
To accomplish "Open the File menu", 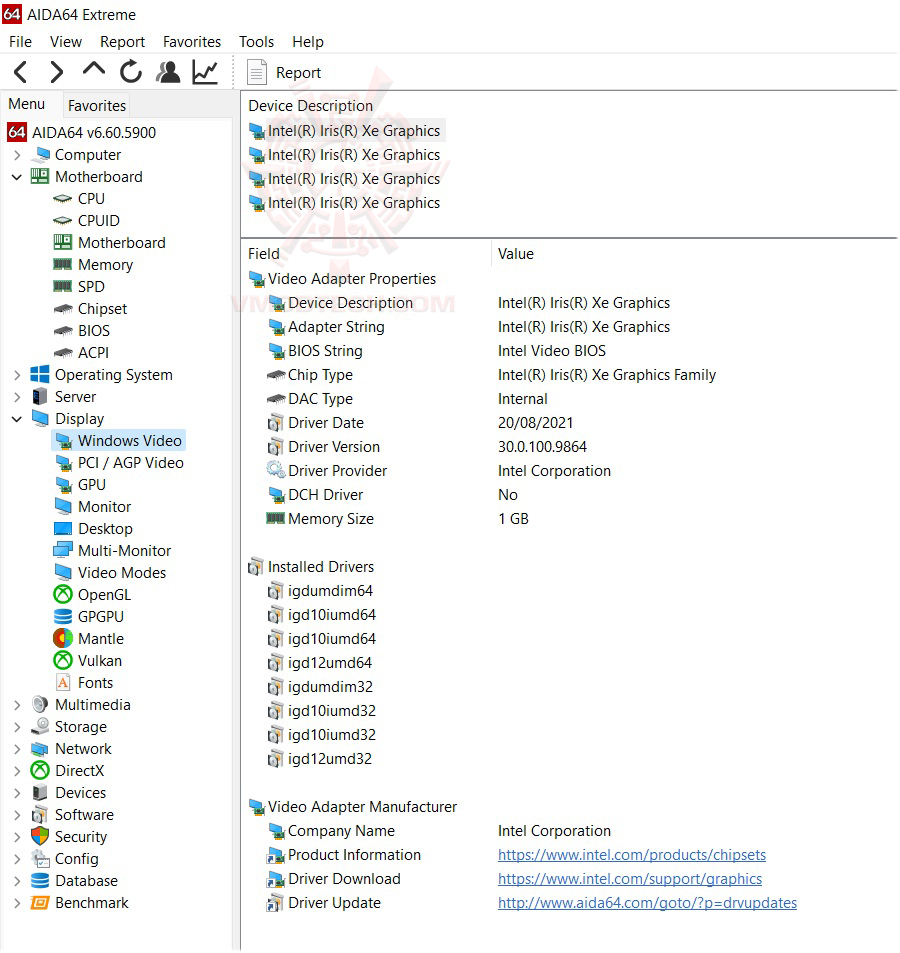I will 21,42.
